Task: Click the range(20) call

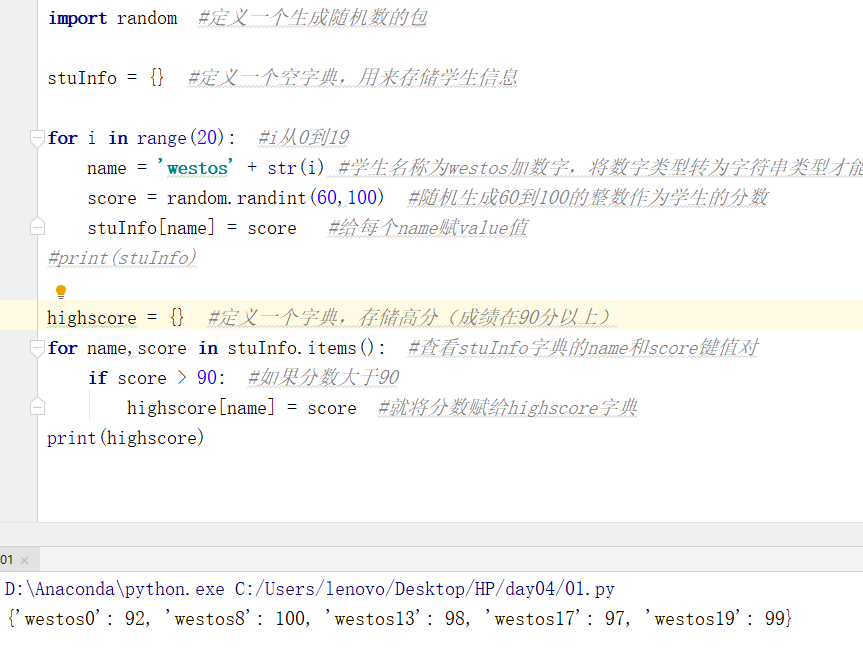Action: (181, 138)
